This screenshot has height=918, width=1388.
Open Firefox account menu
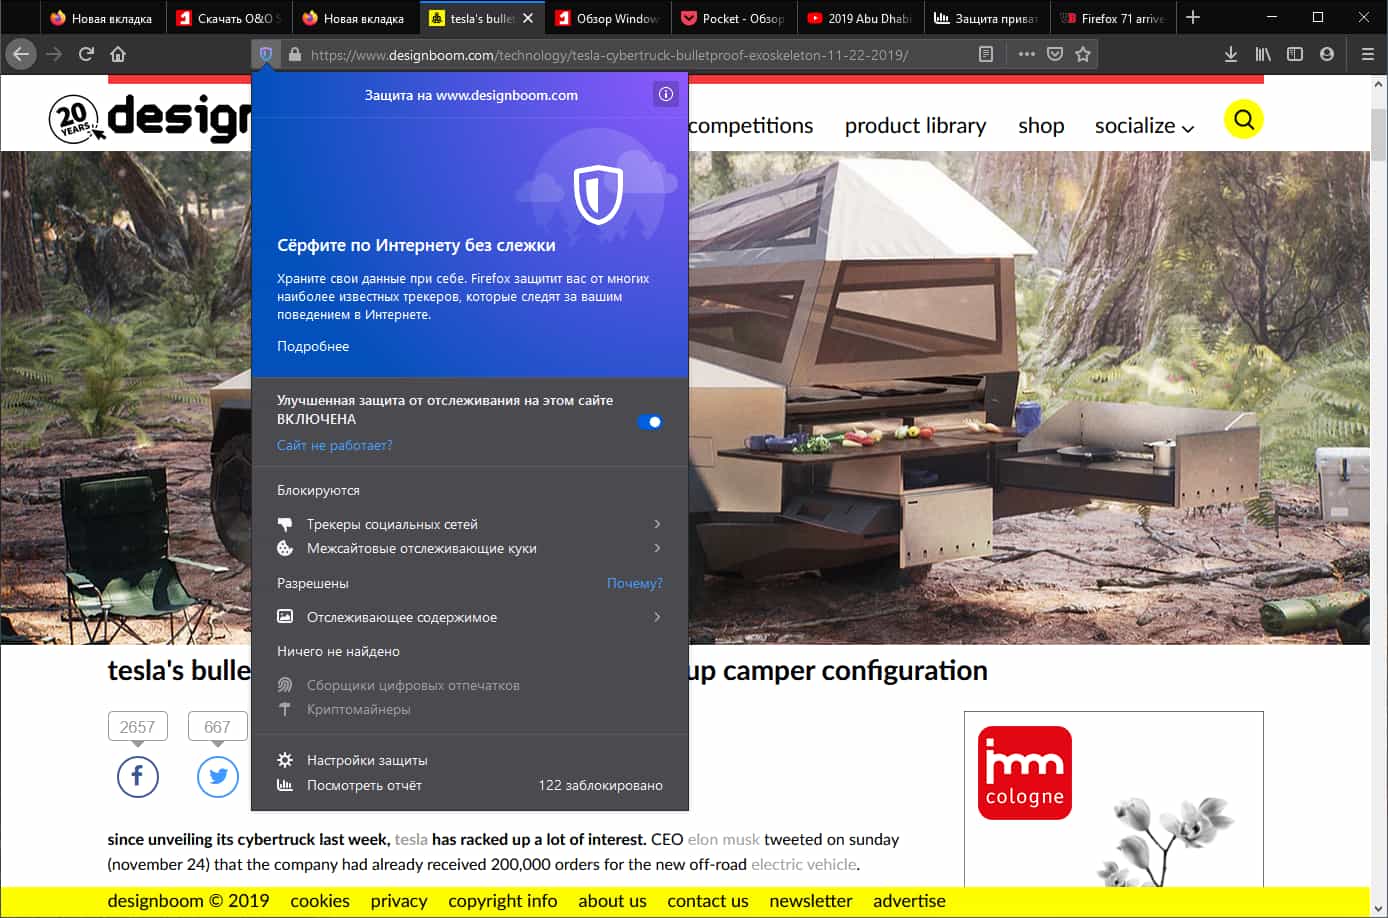[x=1327, y=54]
